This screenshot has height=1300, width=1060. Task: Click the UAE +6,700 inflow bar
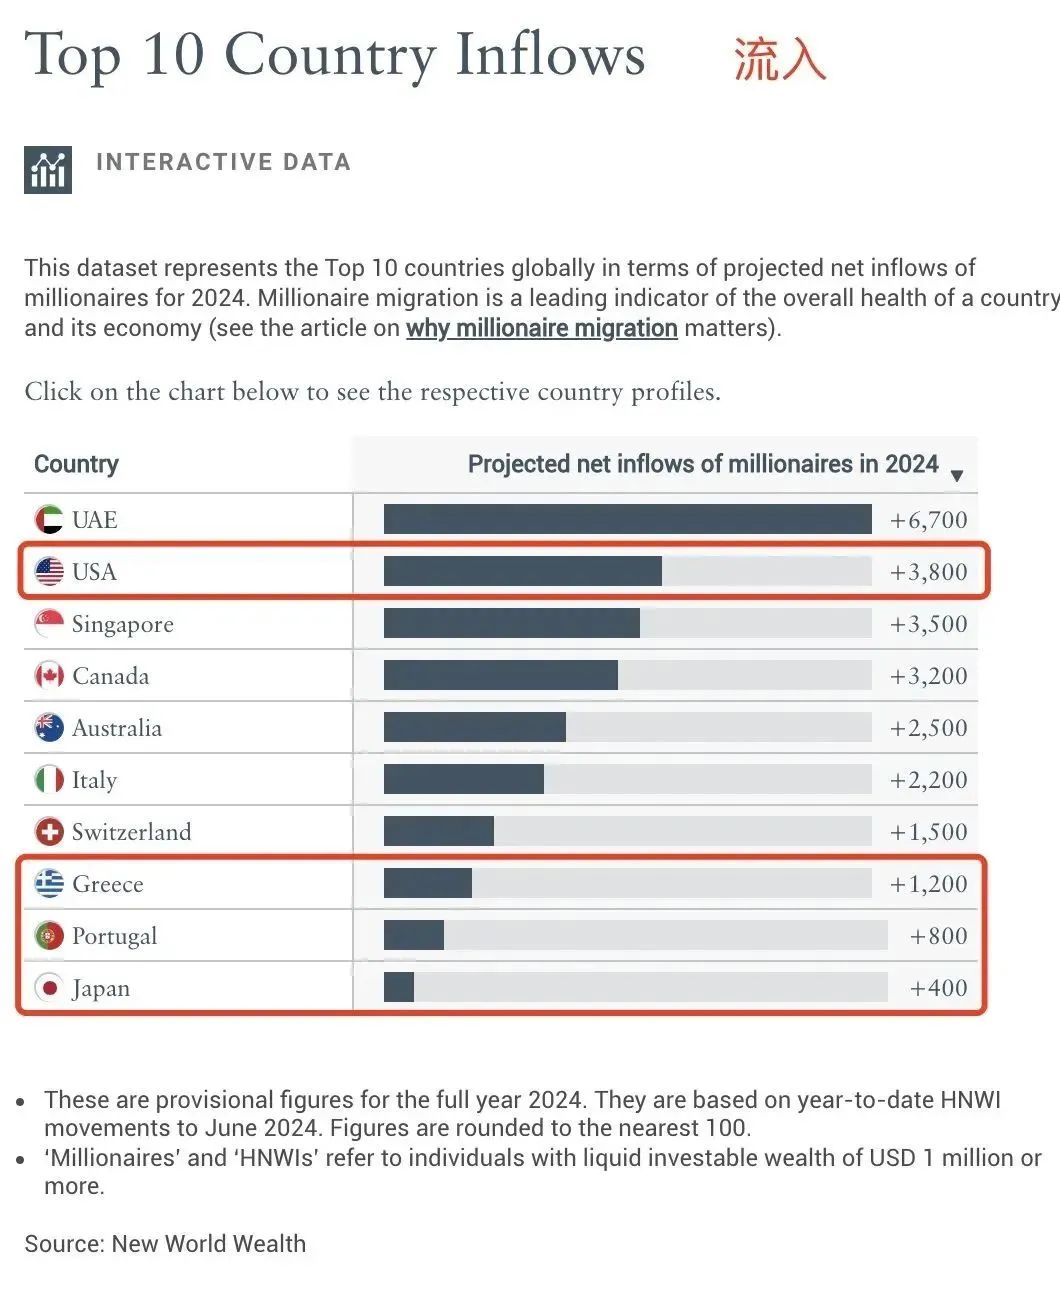click(x=628, y=519)
